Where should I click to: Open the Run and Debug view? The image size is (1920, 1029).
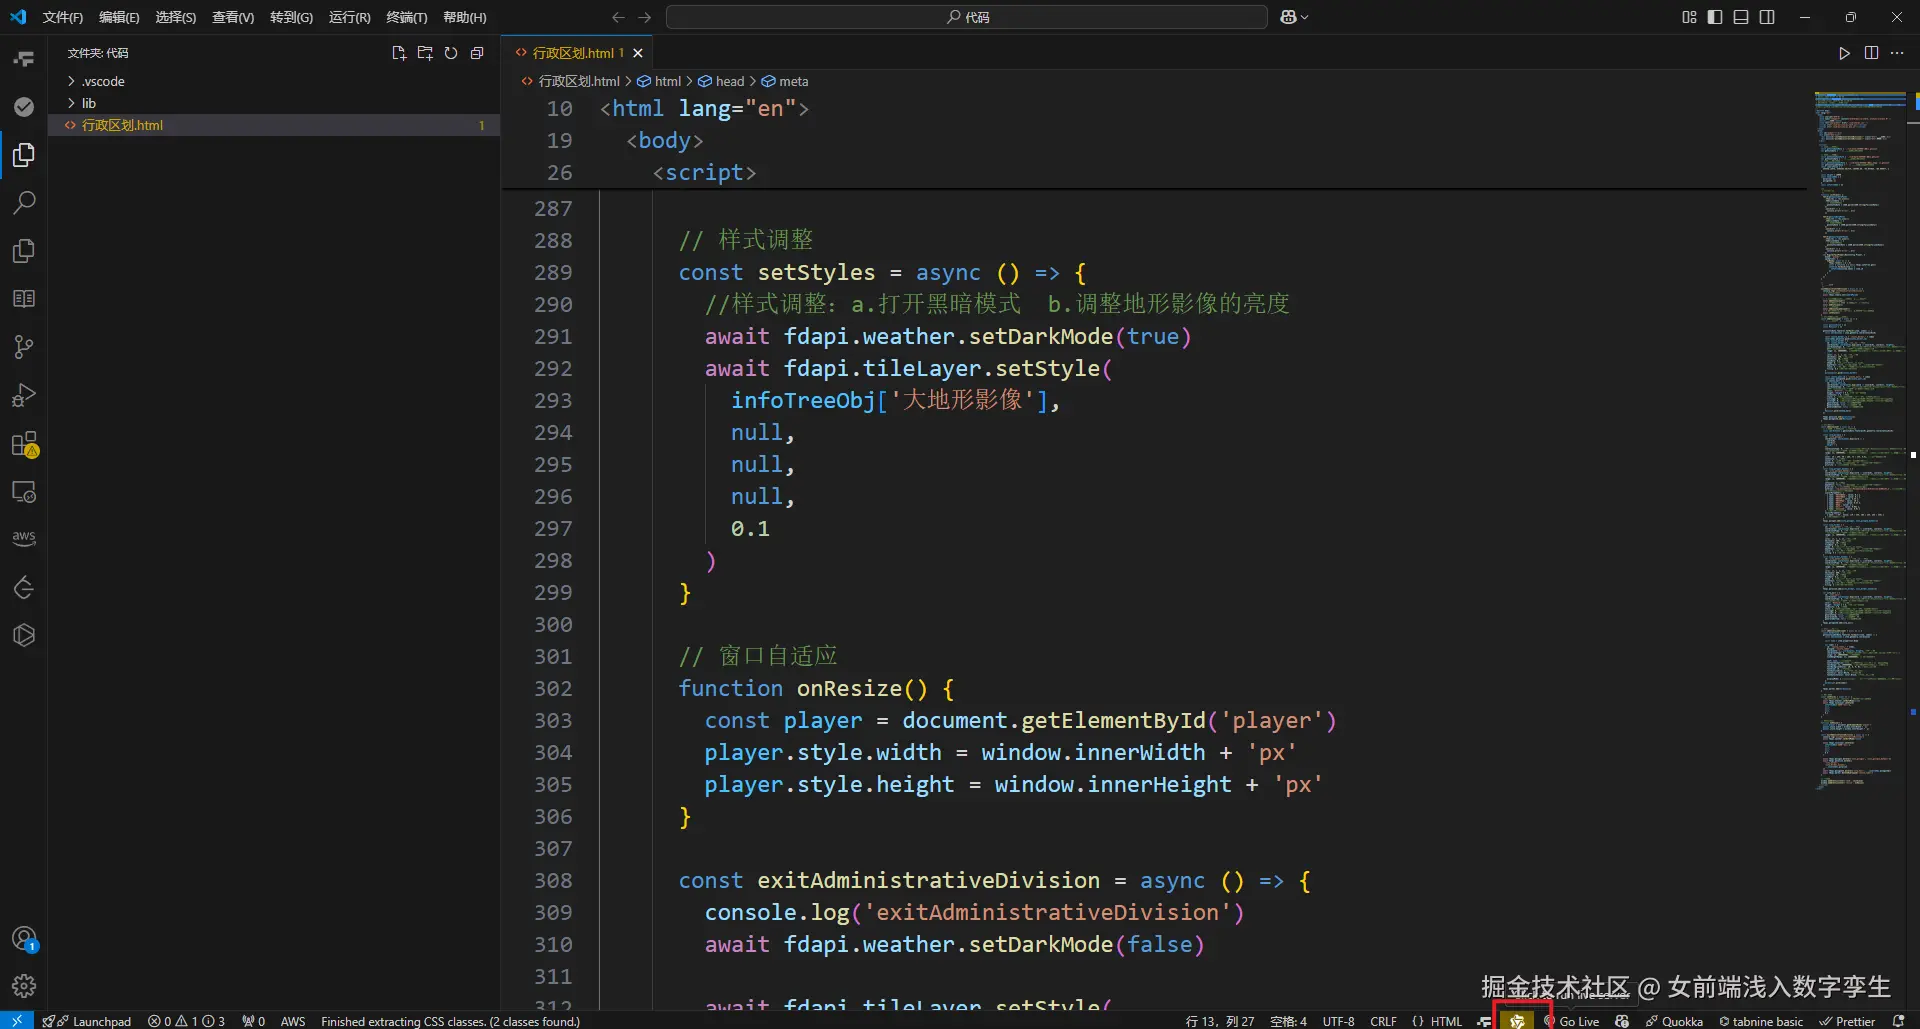click(24, 396)
